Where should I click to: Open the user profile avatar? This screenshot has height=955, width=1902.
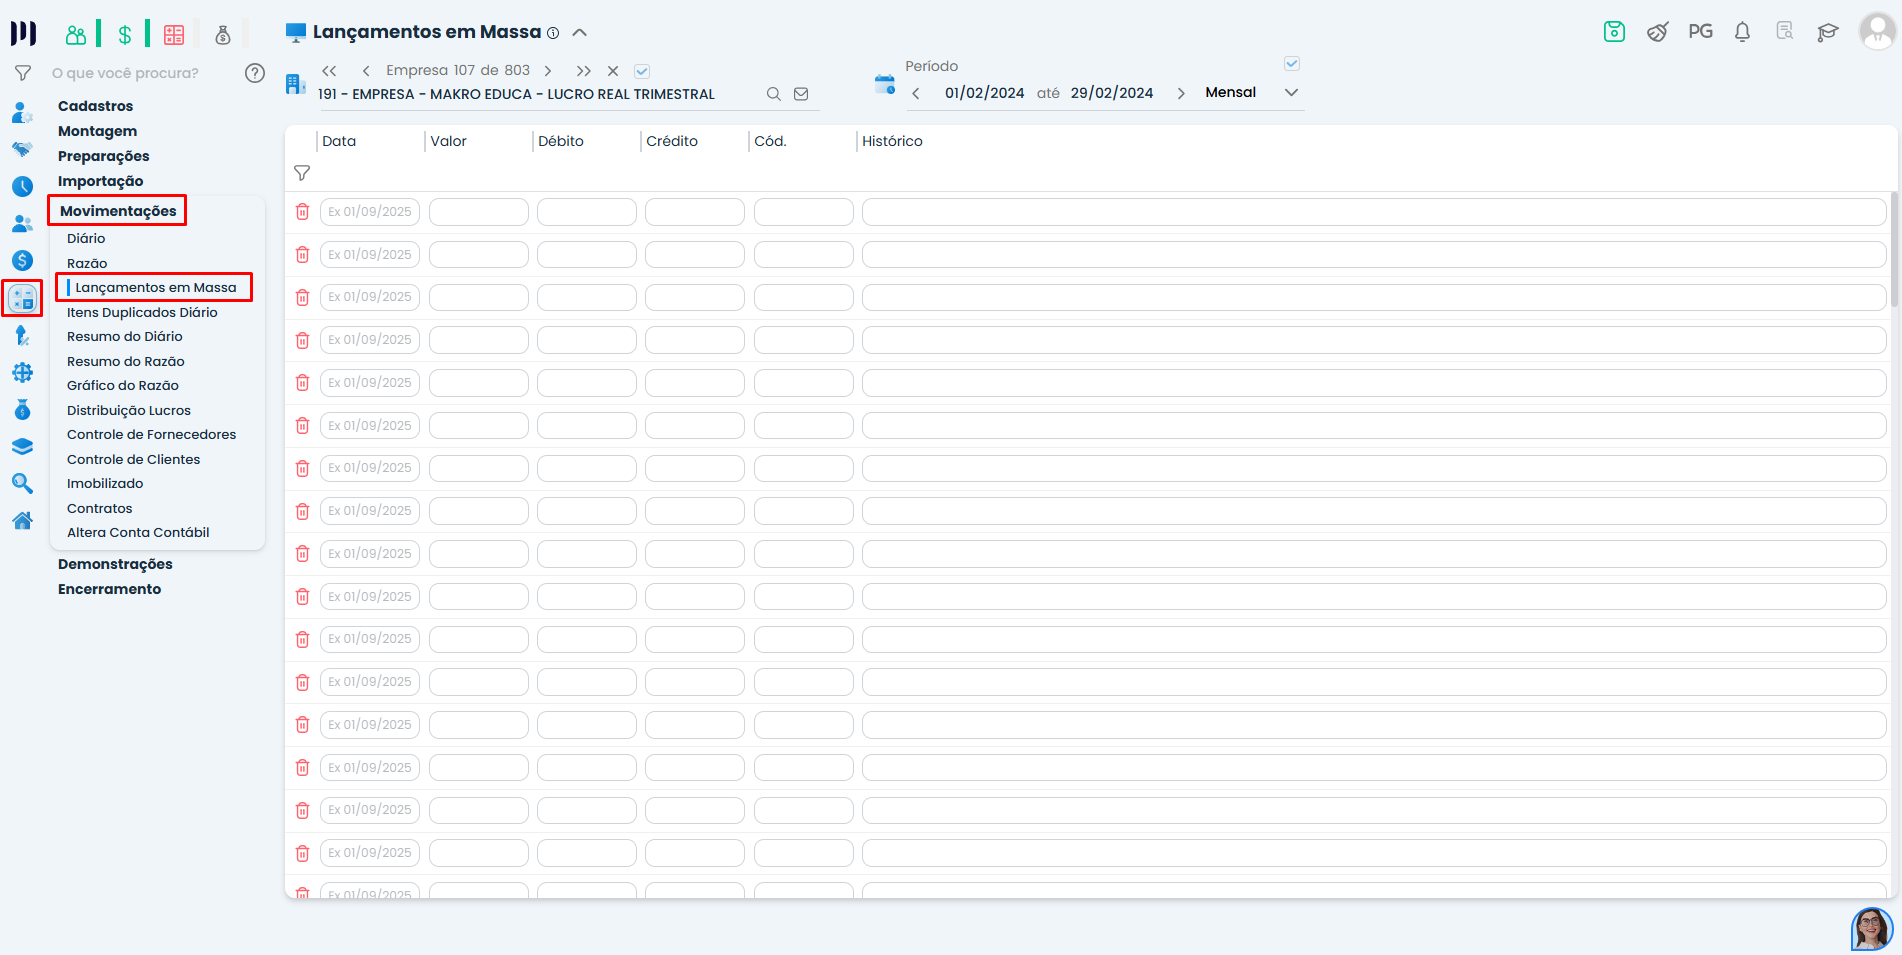point(1877,31)
